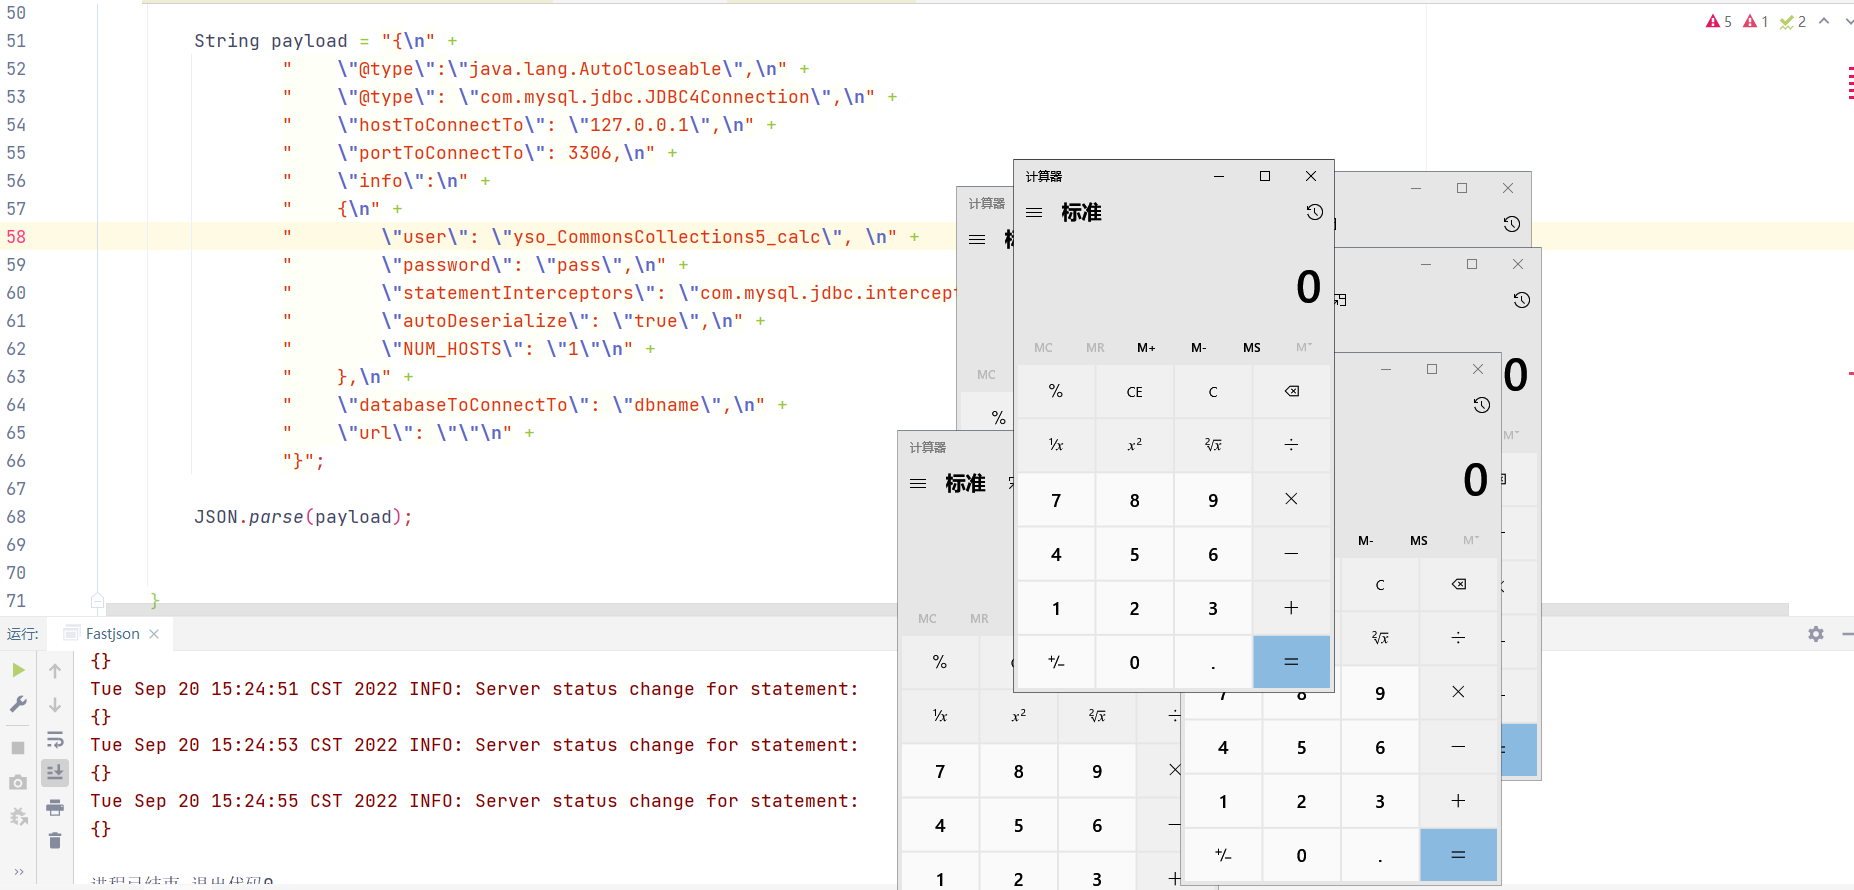Collapse code block at line 71 fold marker
Screen dimensions: 1854x890
click(x=97, y=601)
